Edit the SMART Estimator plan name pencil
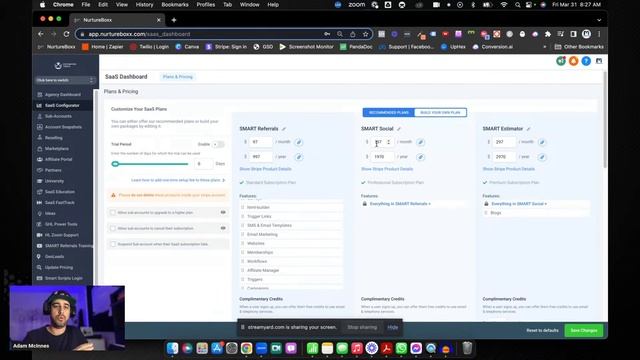 coord(529,129)
